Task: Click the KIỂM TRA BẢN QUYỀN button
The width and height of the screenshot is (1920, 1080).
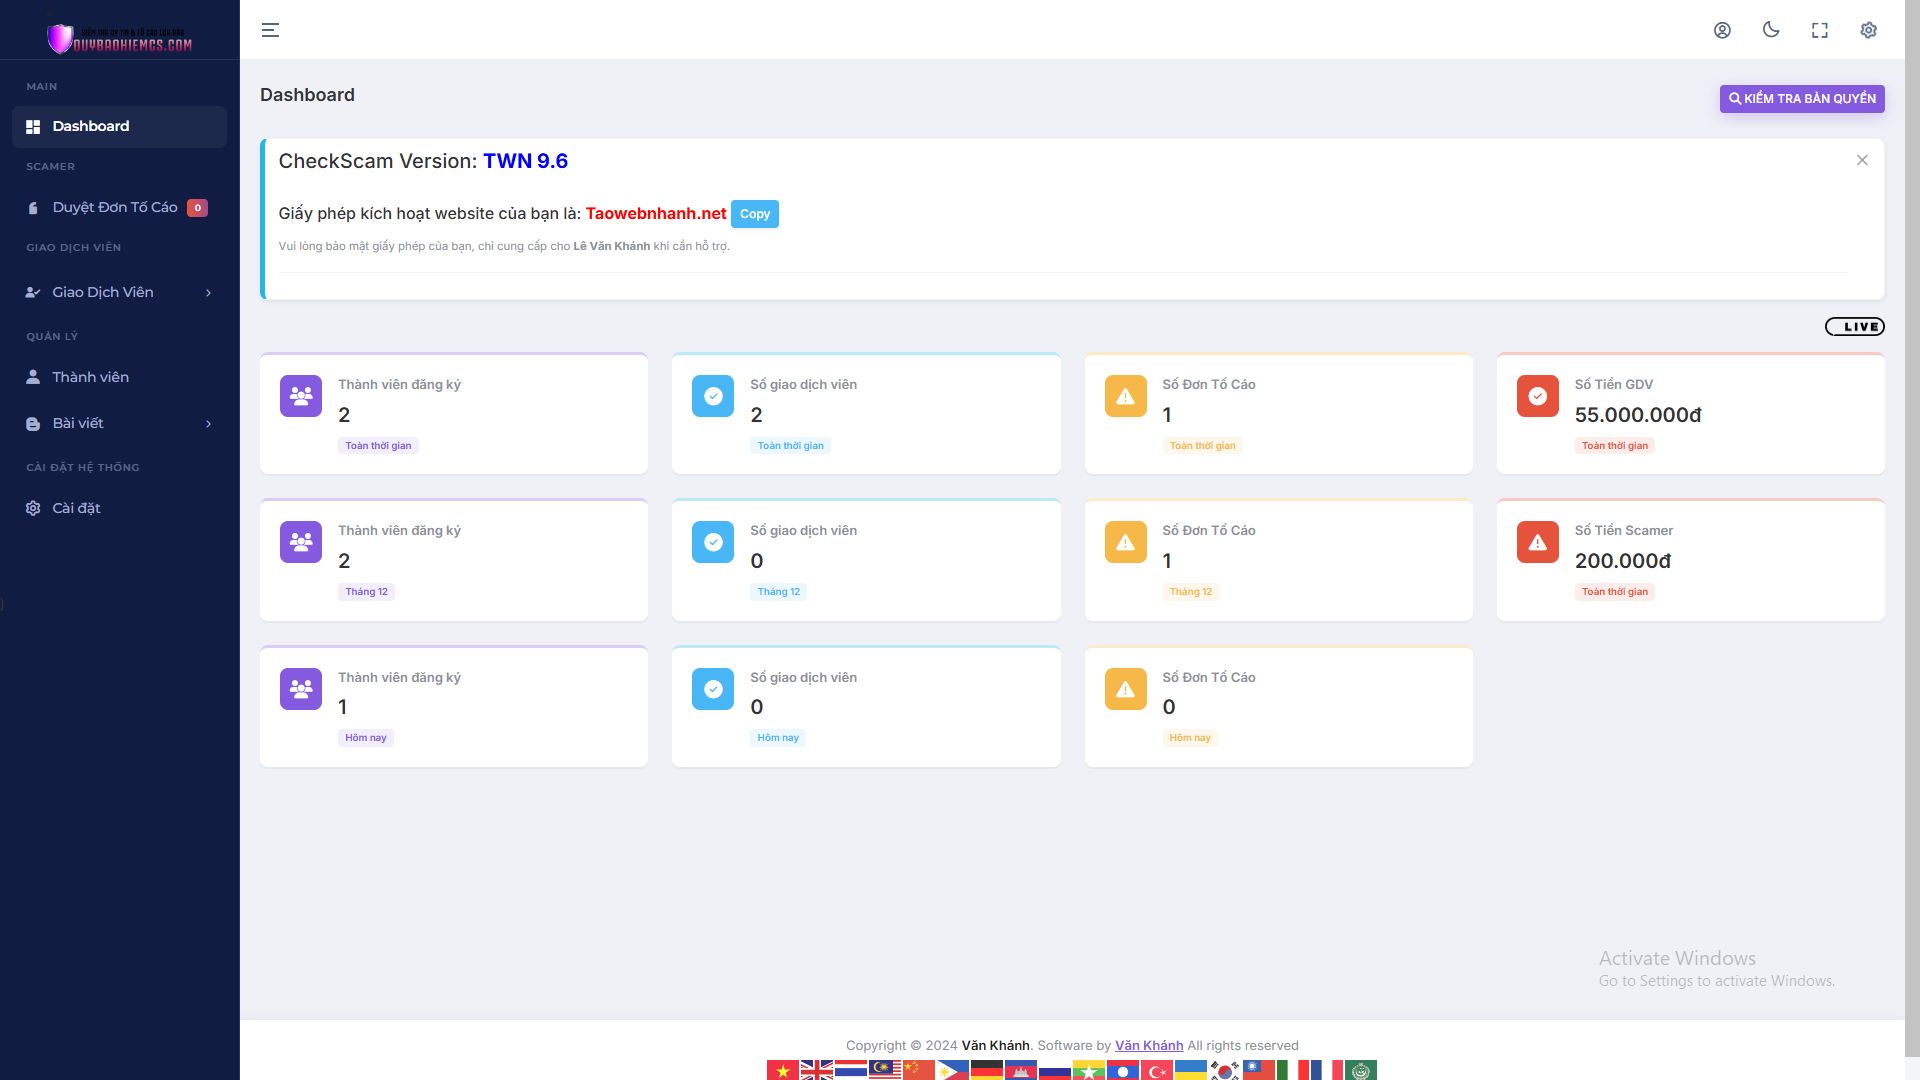Action: [1801, 98]
